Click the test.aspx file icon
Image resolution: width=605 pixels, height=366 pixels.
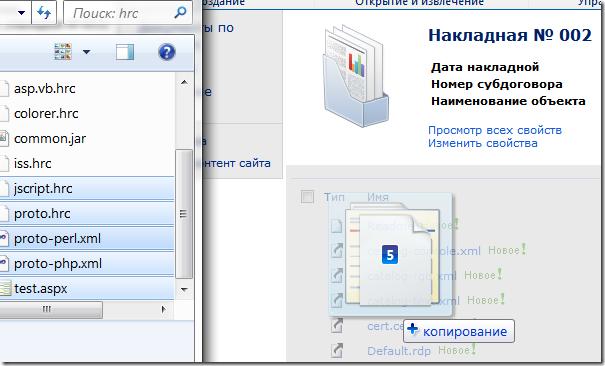pyautogui.click(x=5, y=288)
